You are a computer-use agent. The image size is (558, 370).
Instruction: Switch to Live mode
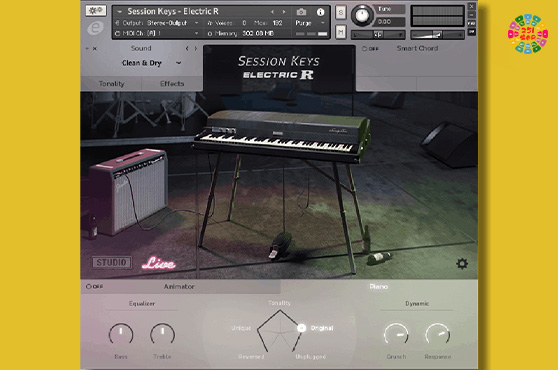159,263
